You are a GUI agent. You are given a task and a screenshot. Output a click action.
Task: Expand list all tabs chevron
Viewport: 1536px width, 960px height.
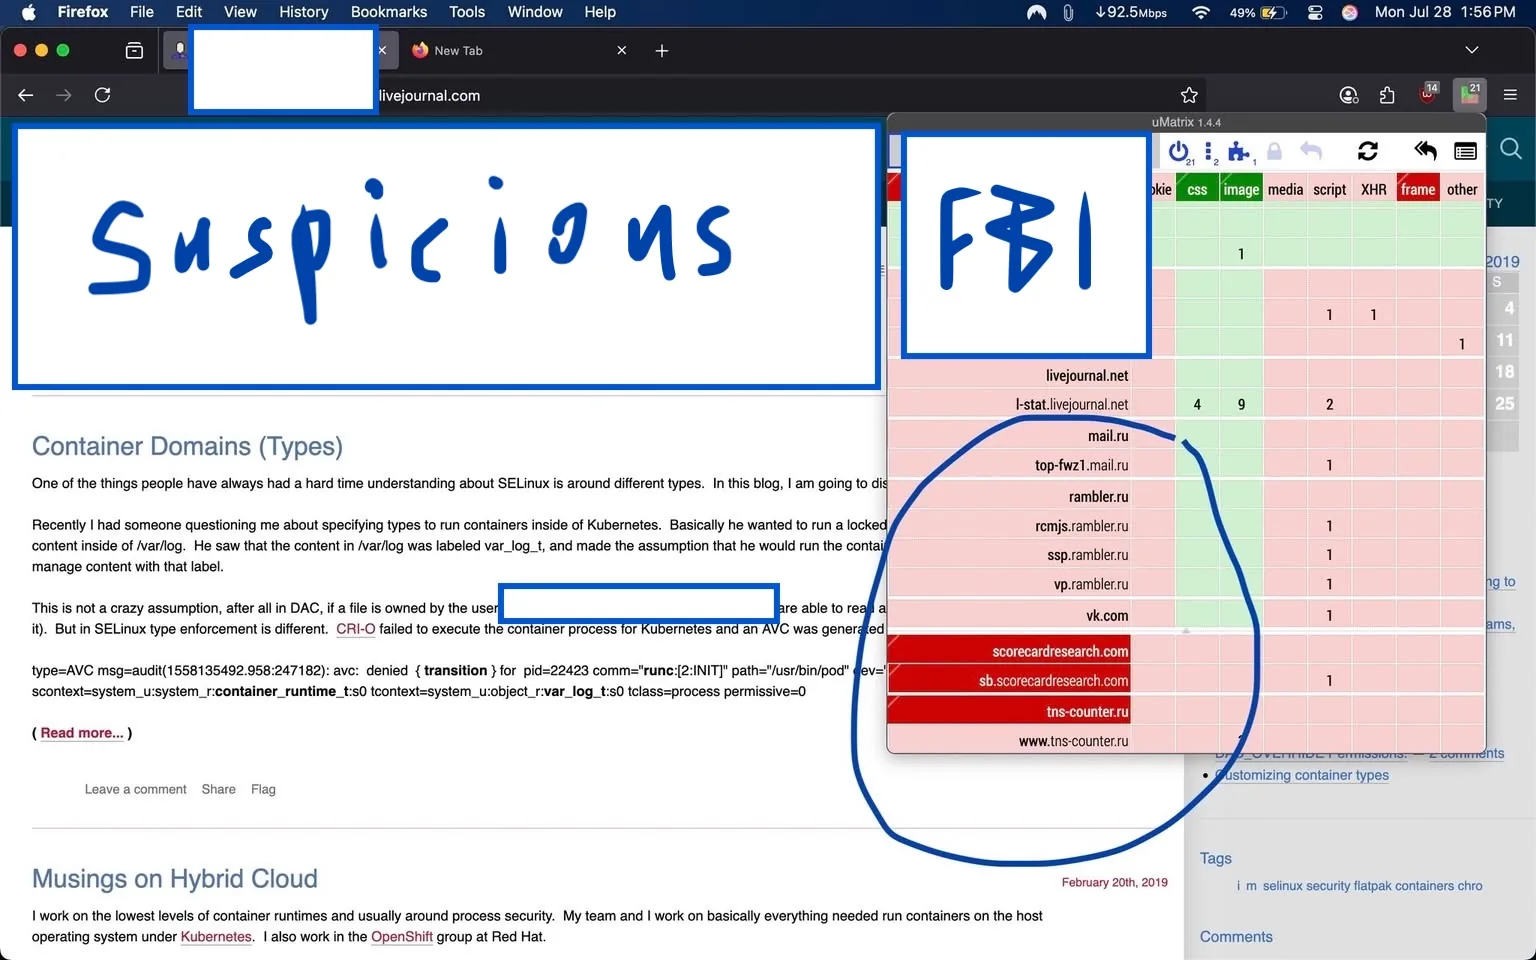pos(1471,50)
